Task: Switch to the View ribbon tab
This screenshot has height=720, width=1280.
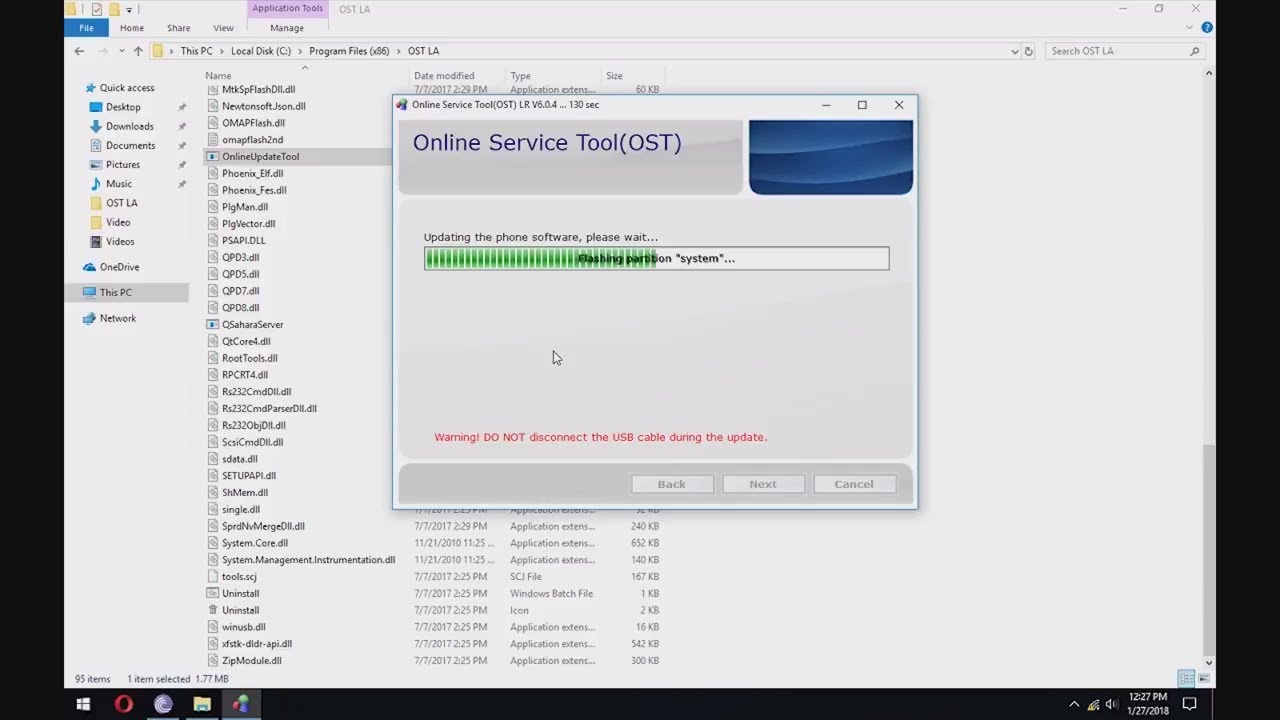Action: (x=223, y=28)
